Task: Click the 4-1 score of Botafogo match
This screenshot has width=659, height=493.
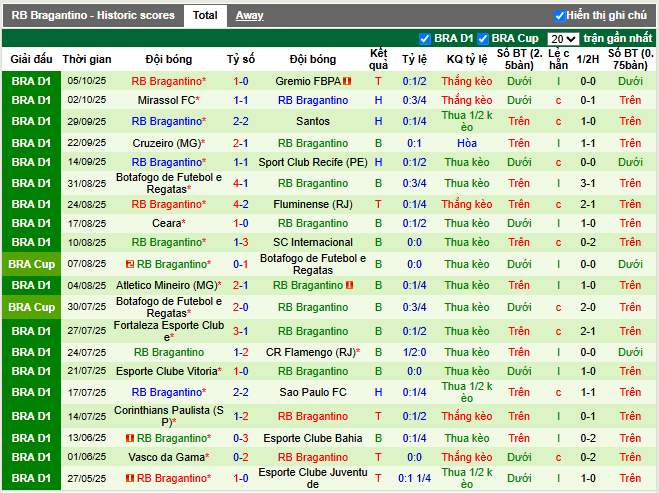Action: 240,183
